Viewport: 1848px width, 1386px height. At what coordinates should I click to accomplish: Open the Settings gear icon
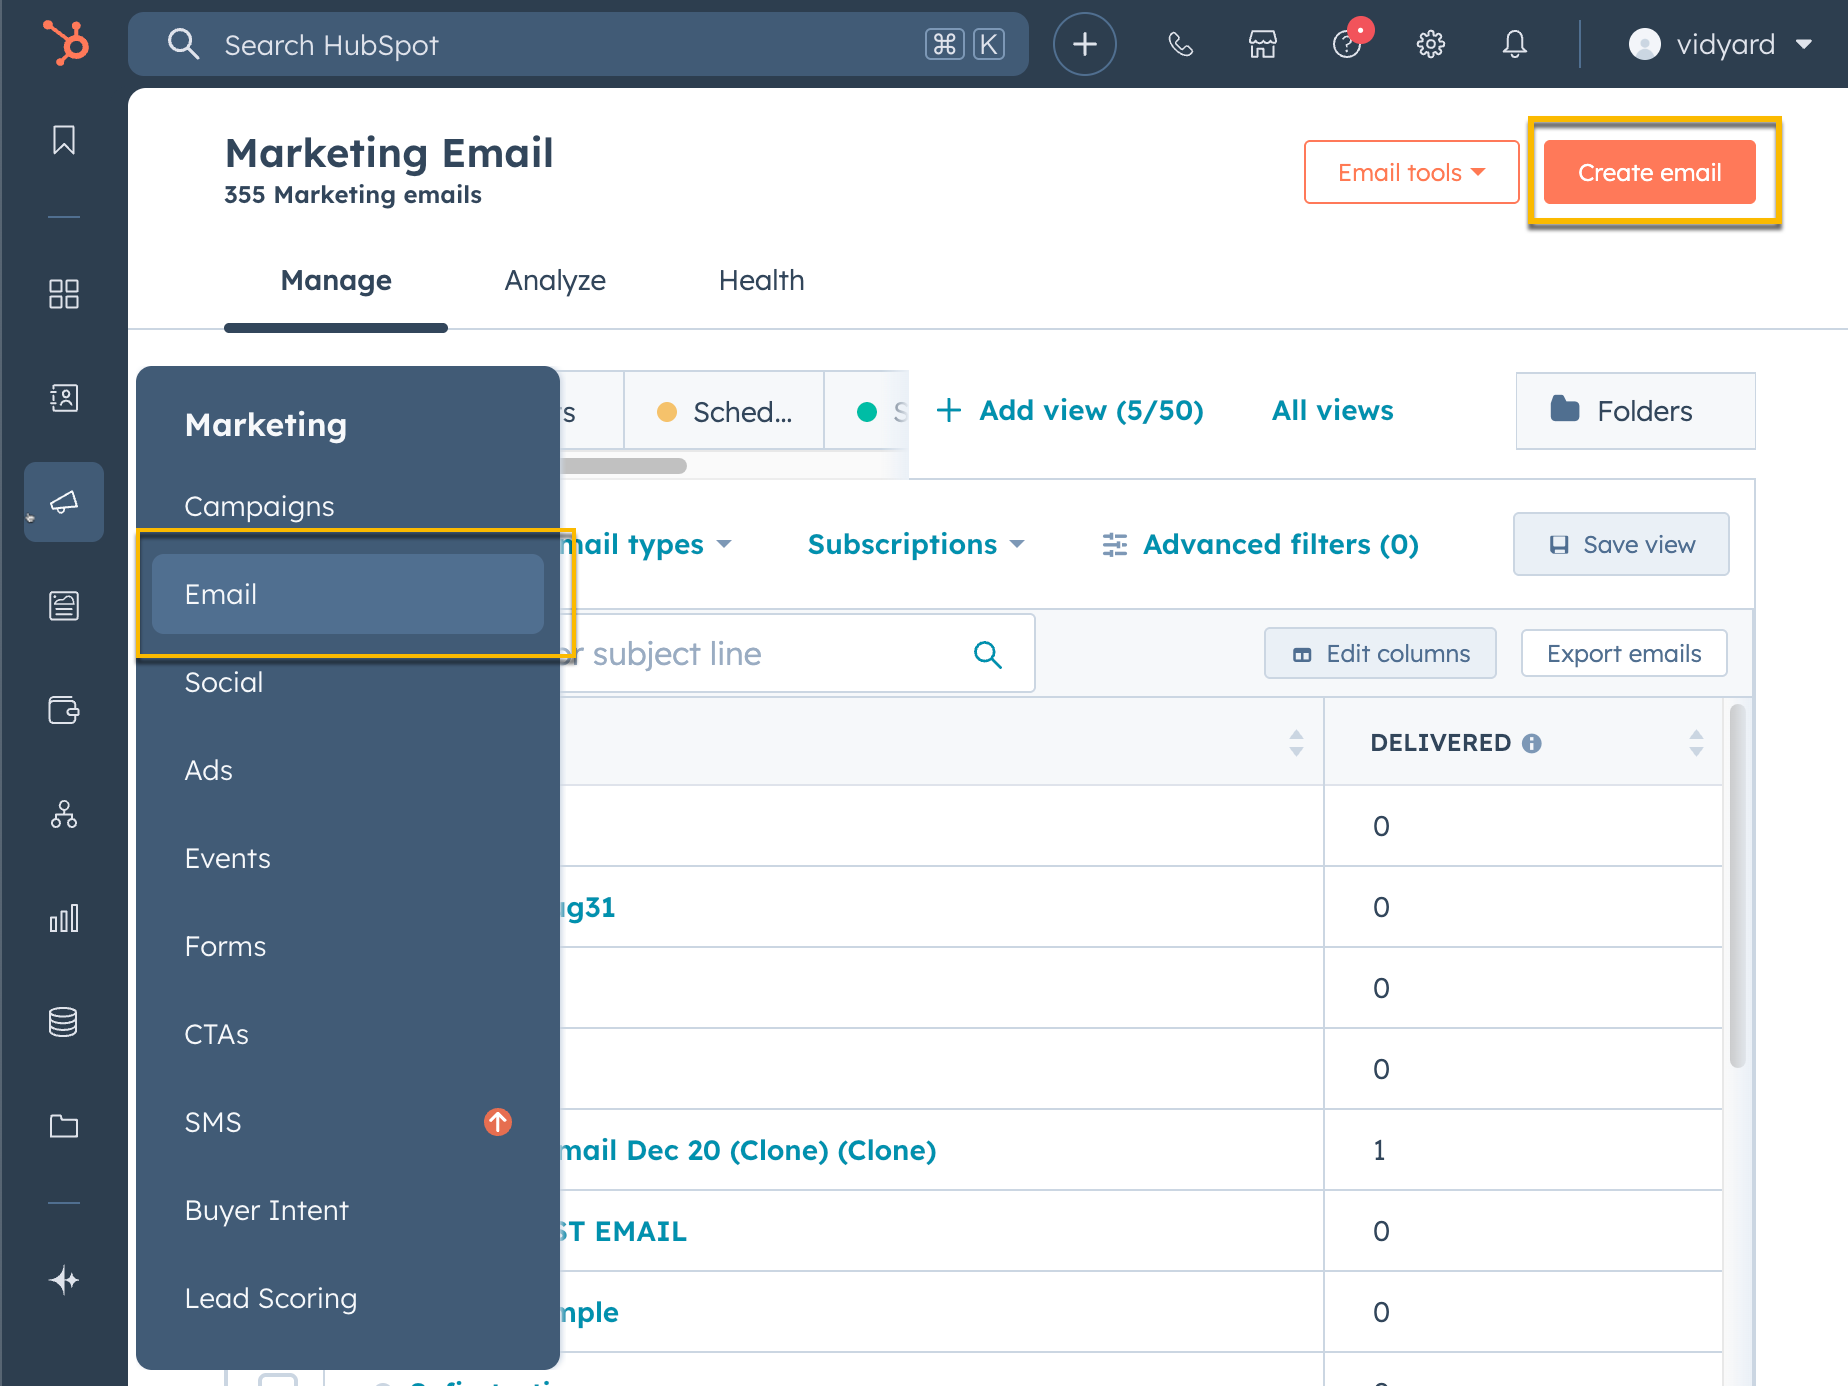tap(1431, 44)
